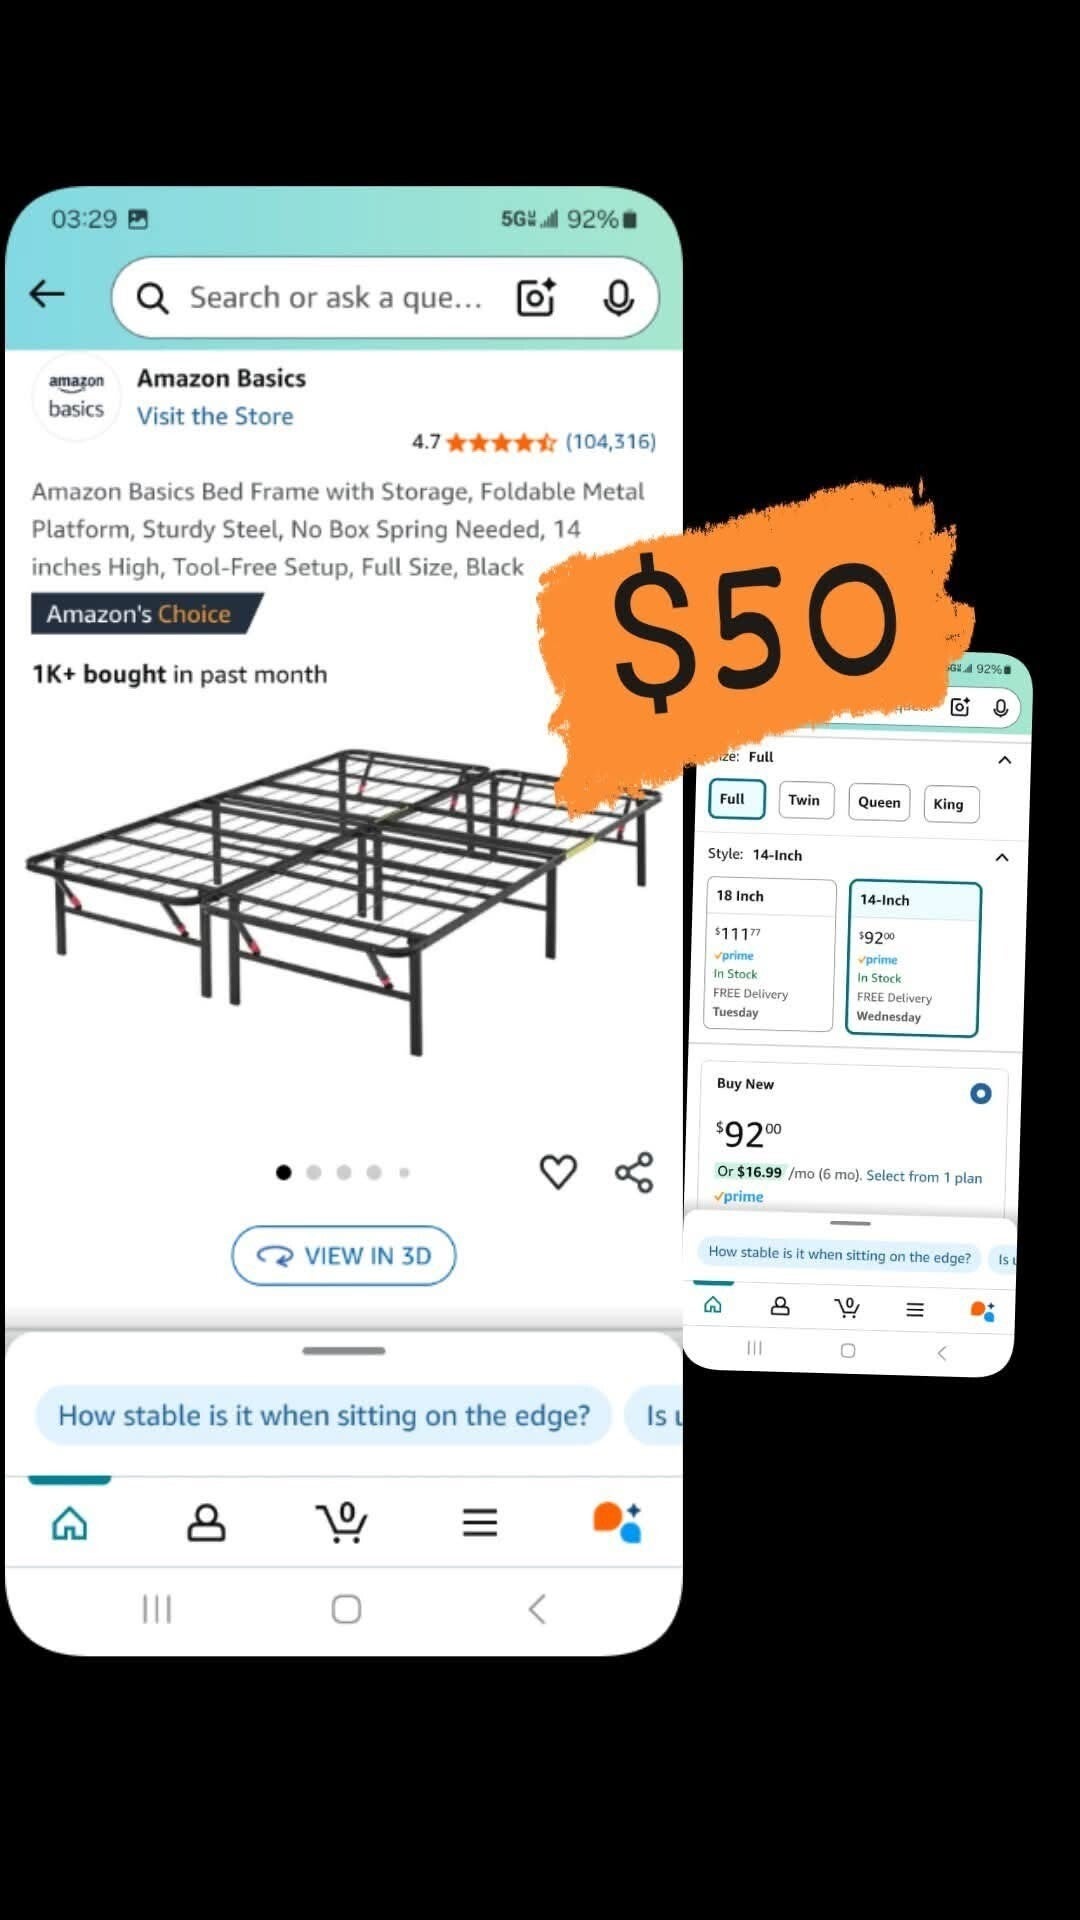
Task: Select the second image carousel dot
Action: pos(314,1172)
